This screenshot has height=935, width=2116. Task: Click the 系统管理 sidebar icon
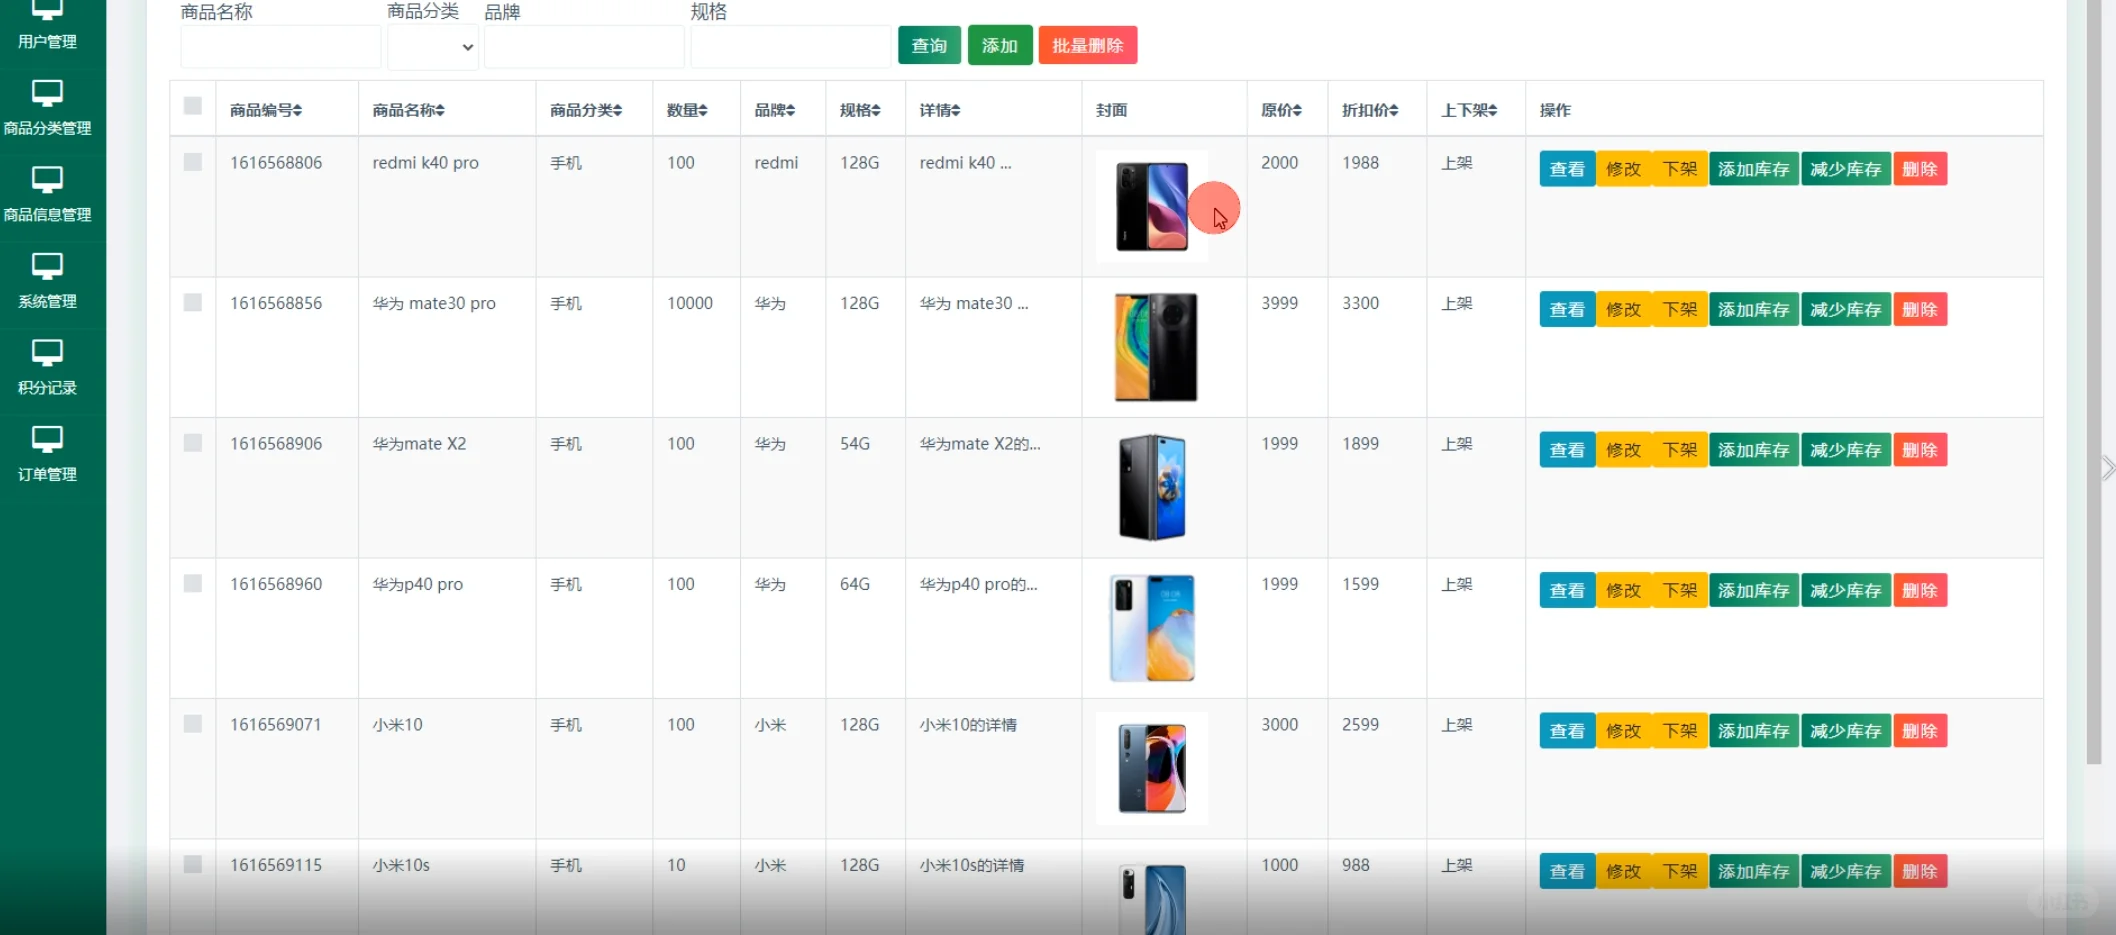point(47,266)
